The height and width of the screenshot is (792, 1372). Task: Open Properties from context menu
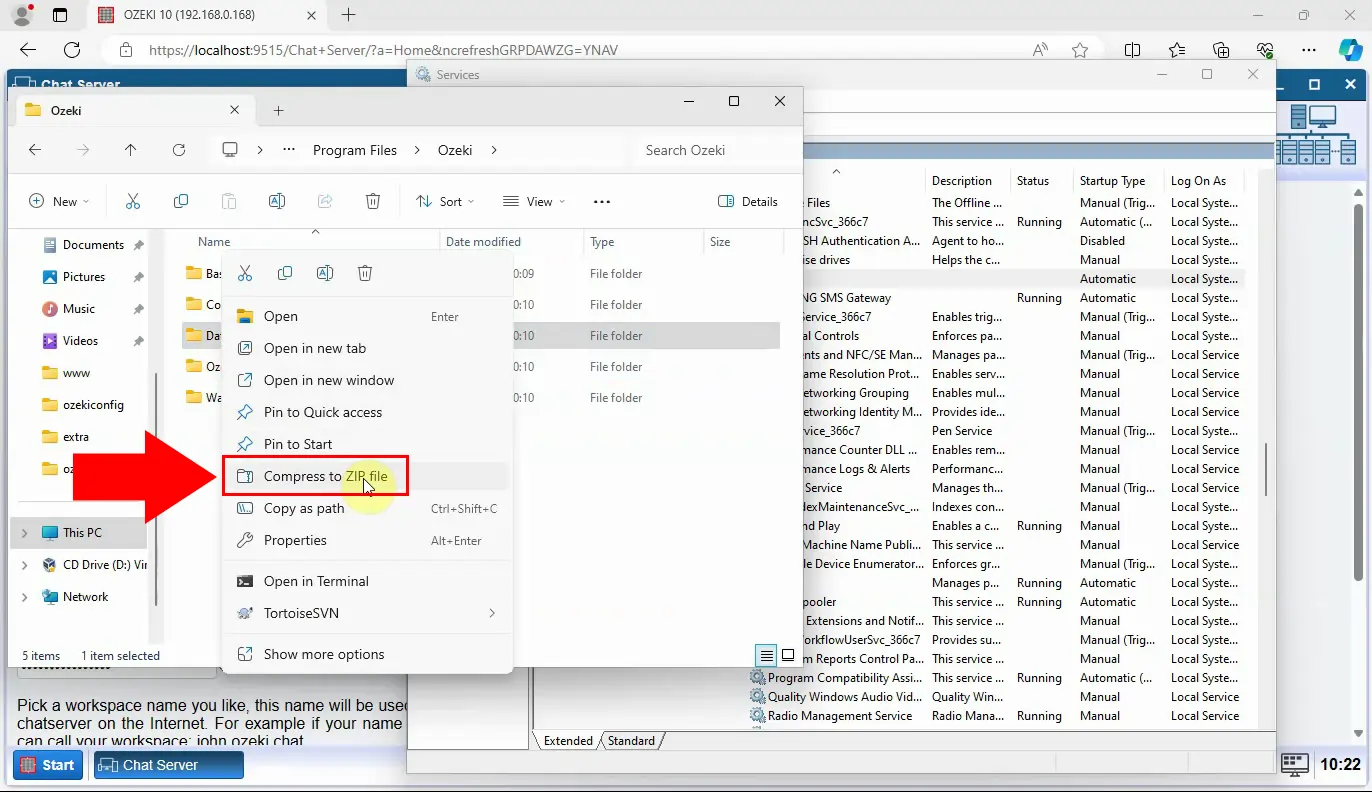tap(367, 540)
